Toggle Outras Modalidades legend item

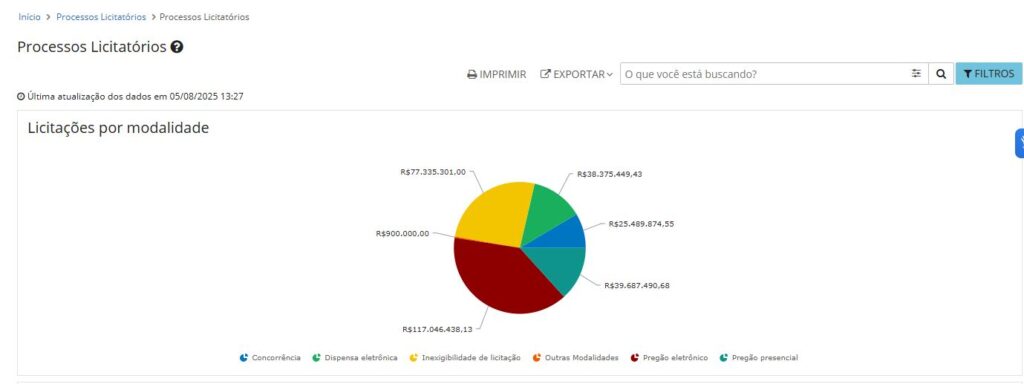[575, 358]
